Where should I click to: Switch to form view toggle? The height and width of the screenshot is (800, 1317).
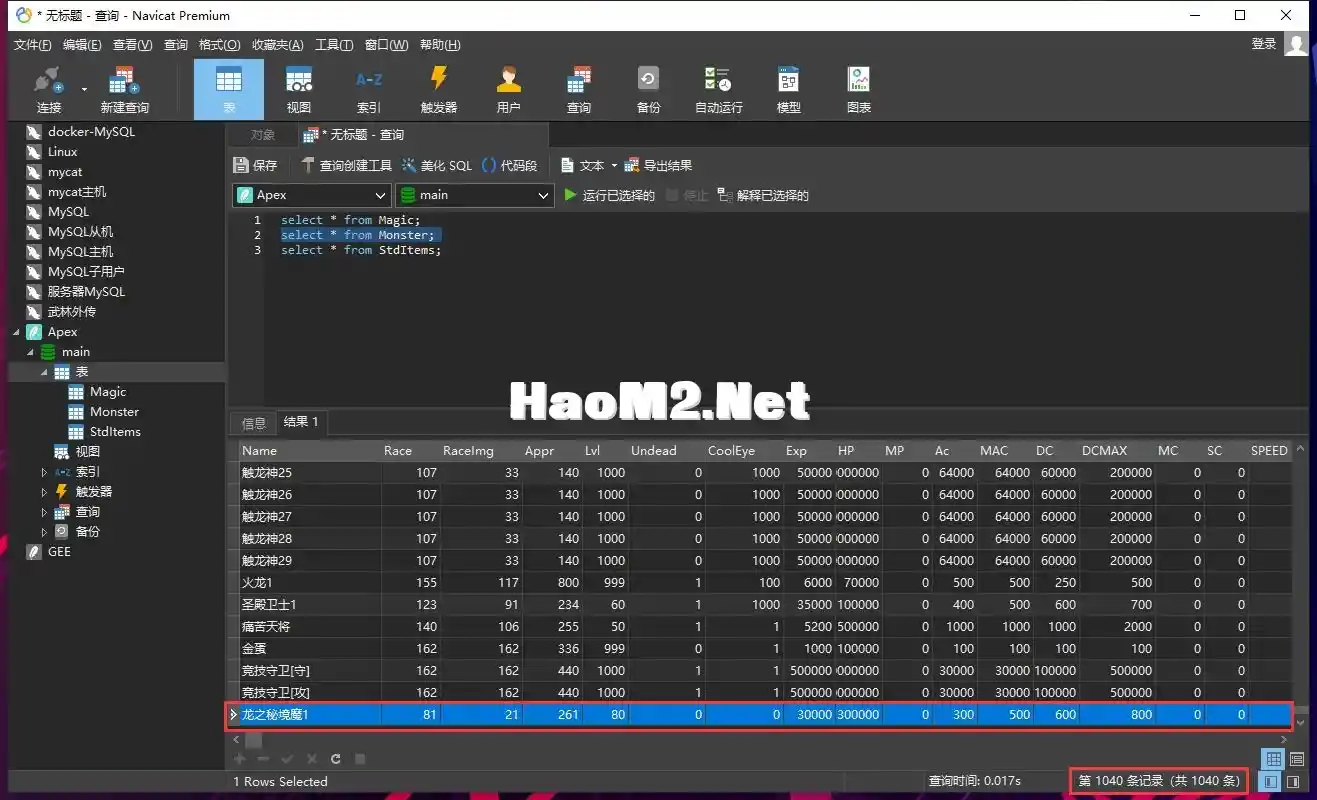coord(1296,759)
